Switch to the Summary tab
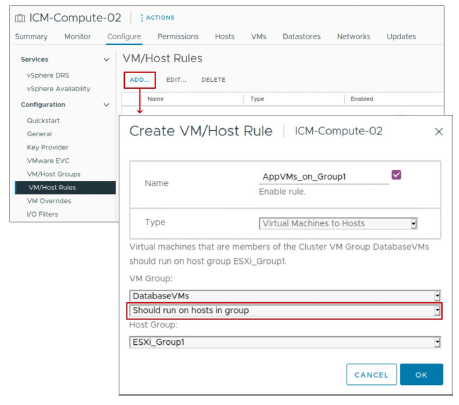The width and height of the screenshot is (459, 405). [31, 37]
